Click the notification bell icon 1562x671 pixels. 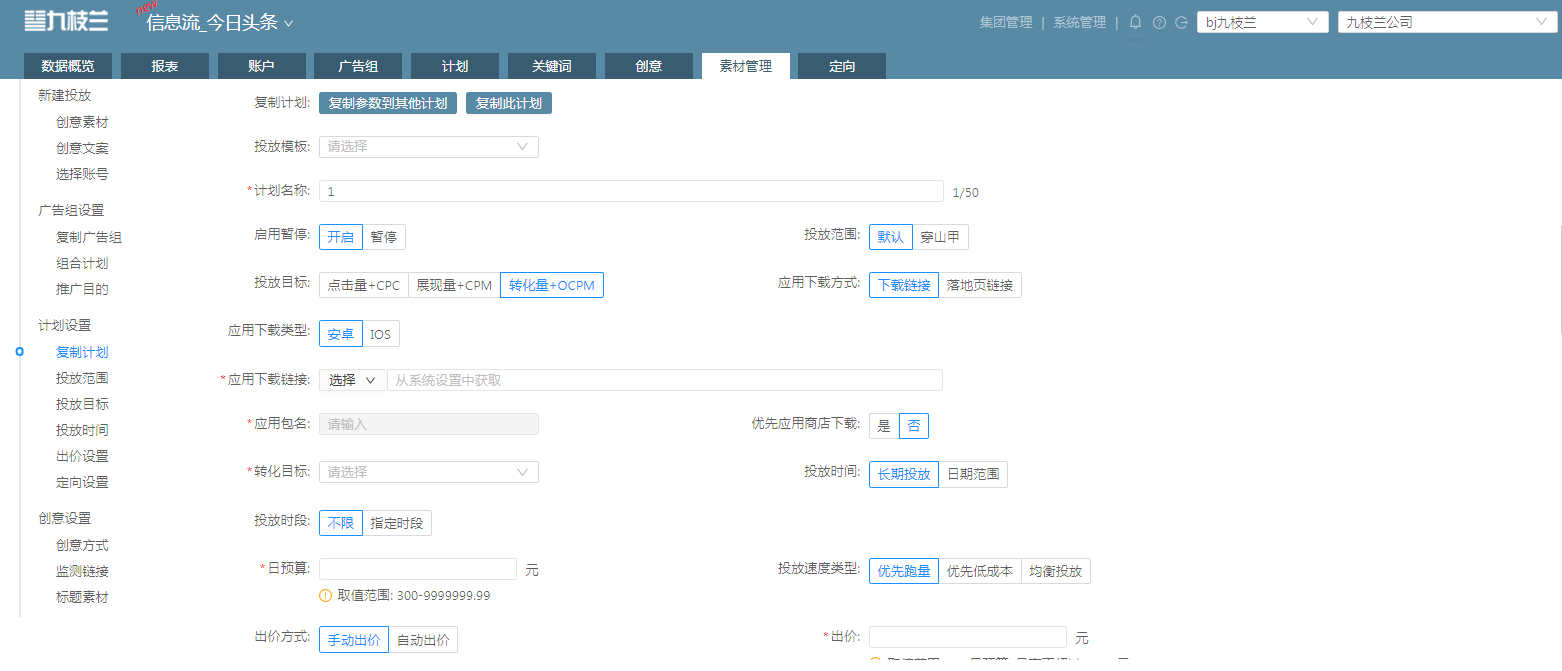(1135, 22)
